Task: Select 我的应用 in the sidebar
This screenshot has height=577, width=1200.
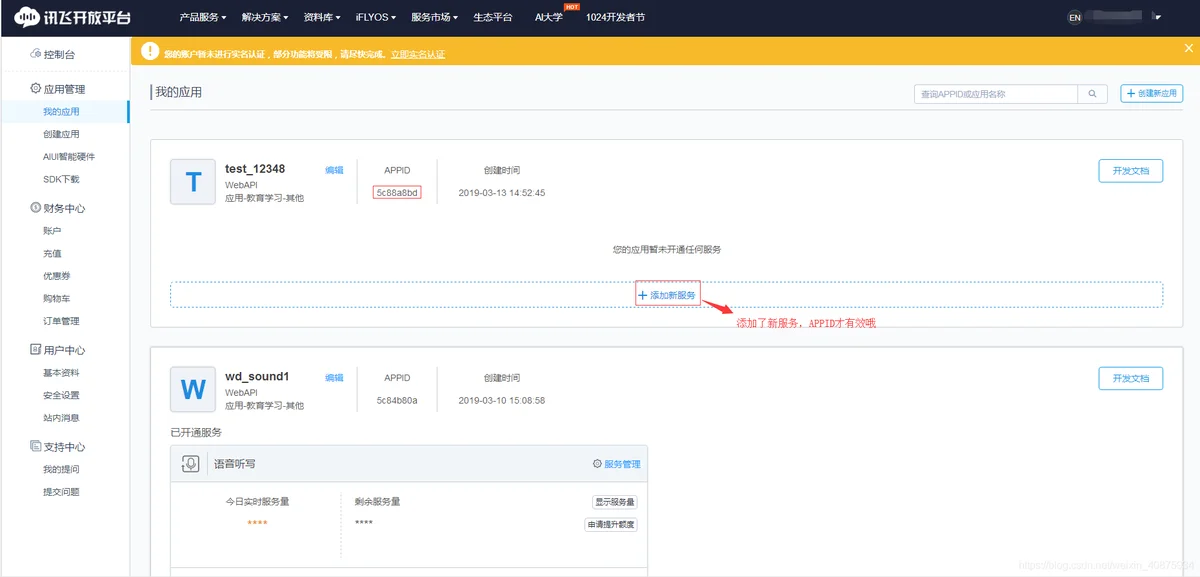Action: [61, 112]
